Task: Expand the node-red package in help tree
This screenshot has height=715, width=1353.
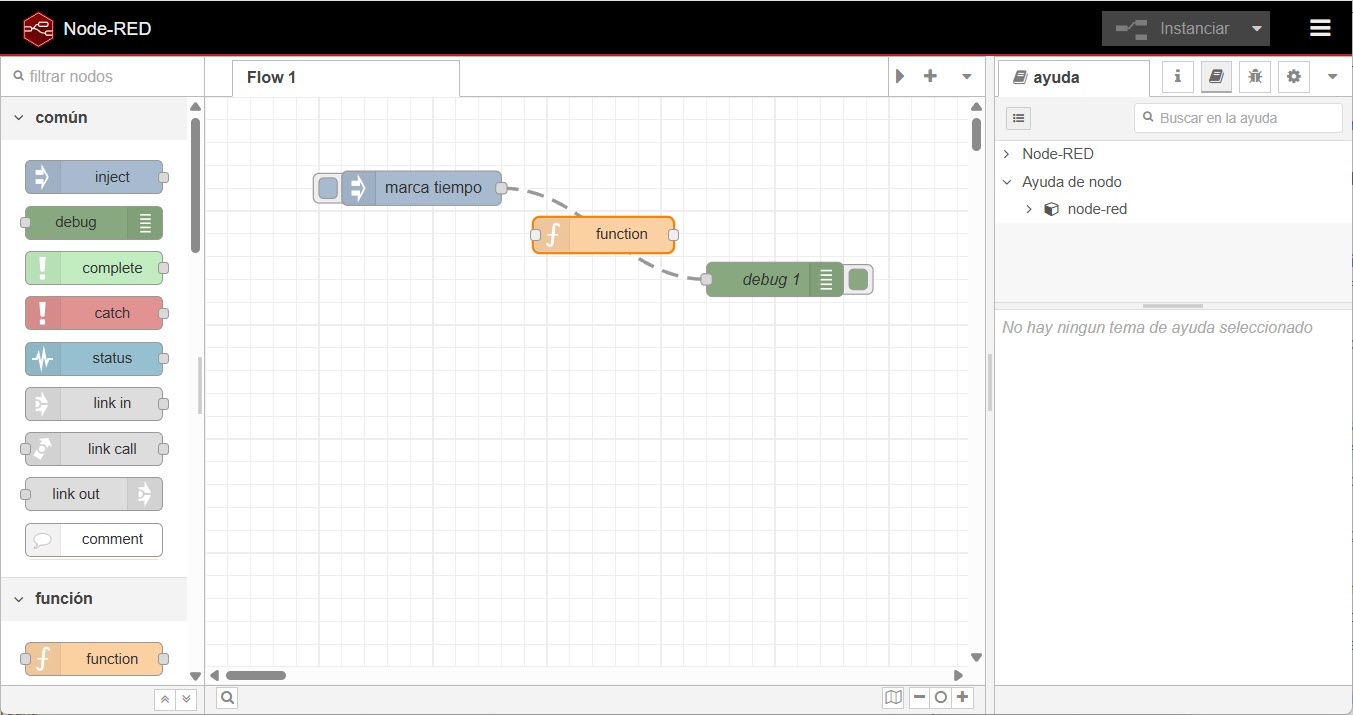Action: click(1028, 208)
